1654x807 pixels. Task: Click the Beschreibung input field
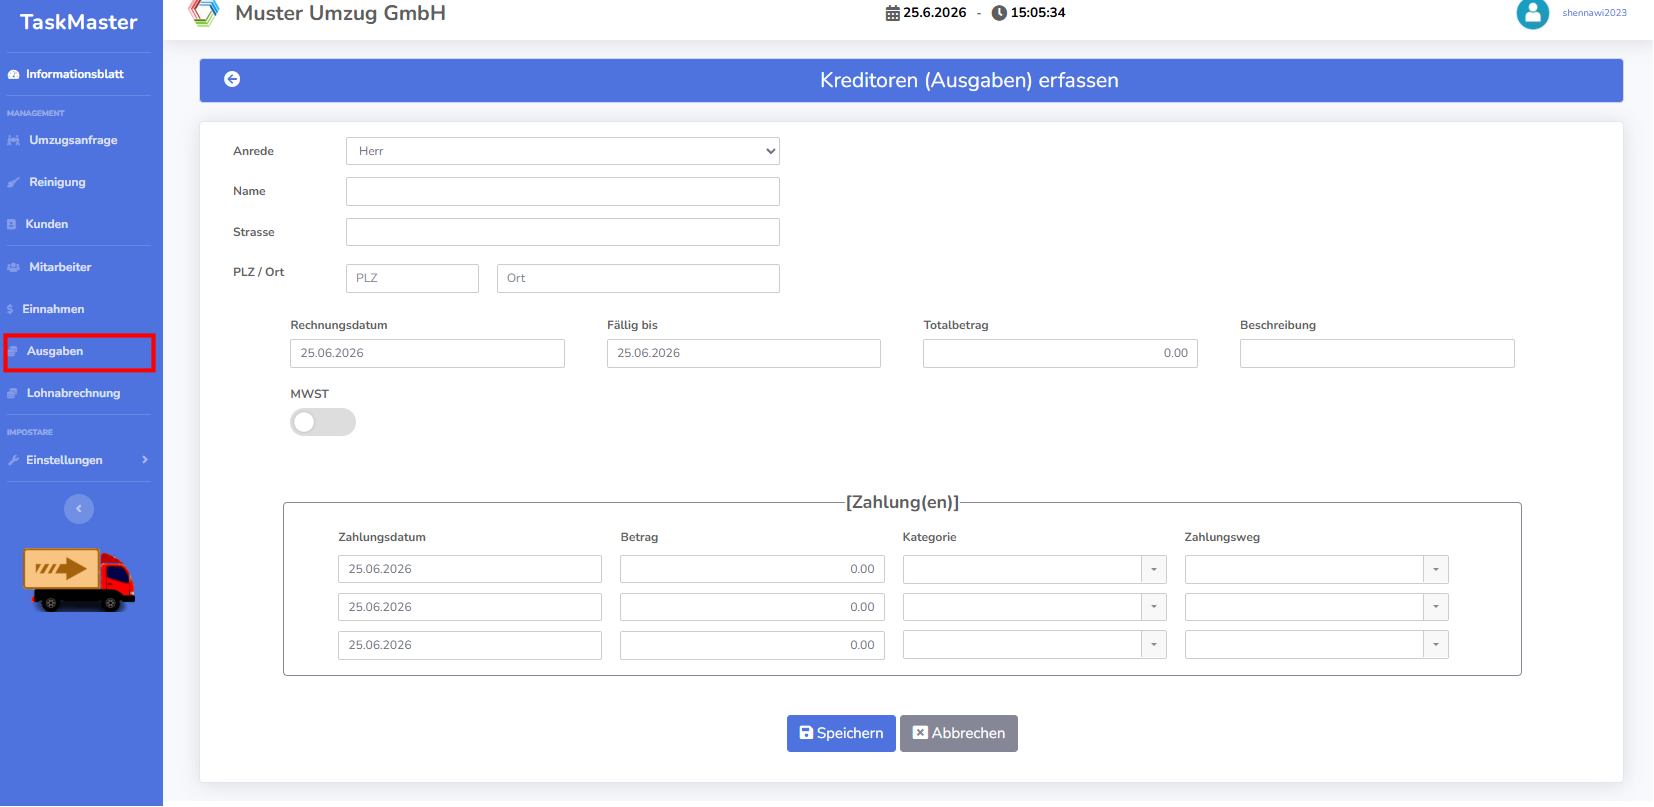1377,353
